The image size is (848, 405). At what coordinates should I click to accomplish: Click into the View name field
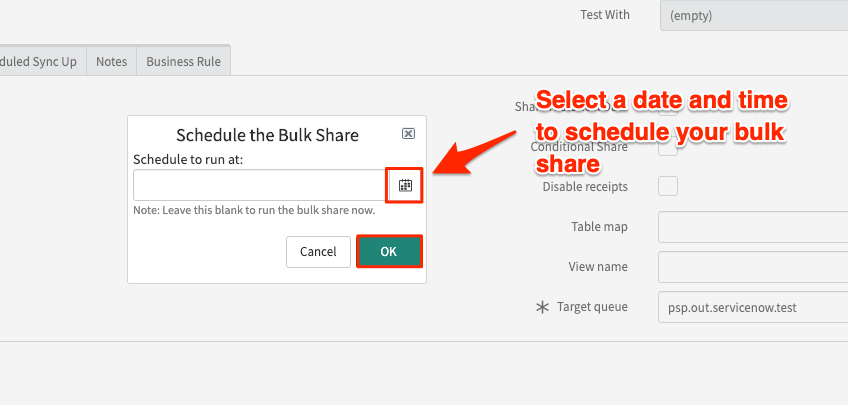pyautogui.click(x=753, y=267)
